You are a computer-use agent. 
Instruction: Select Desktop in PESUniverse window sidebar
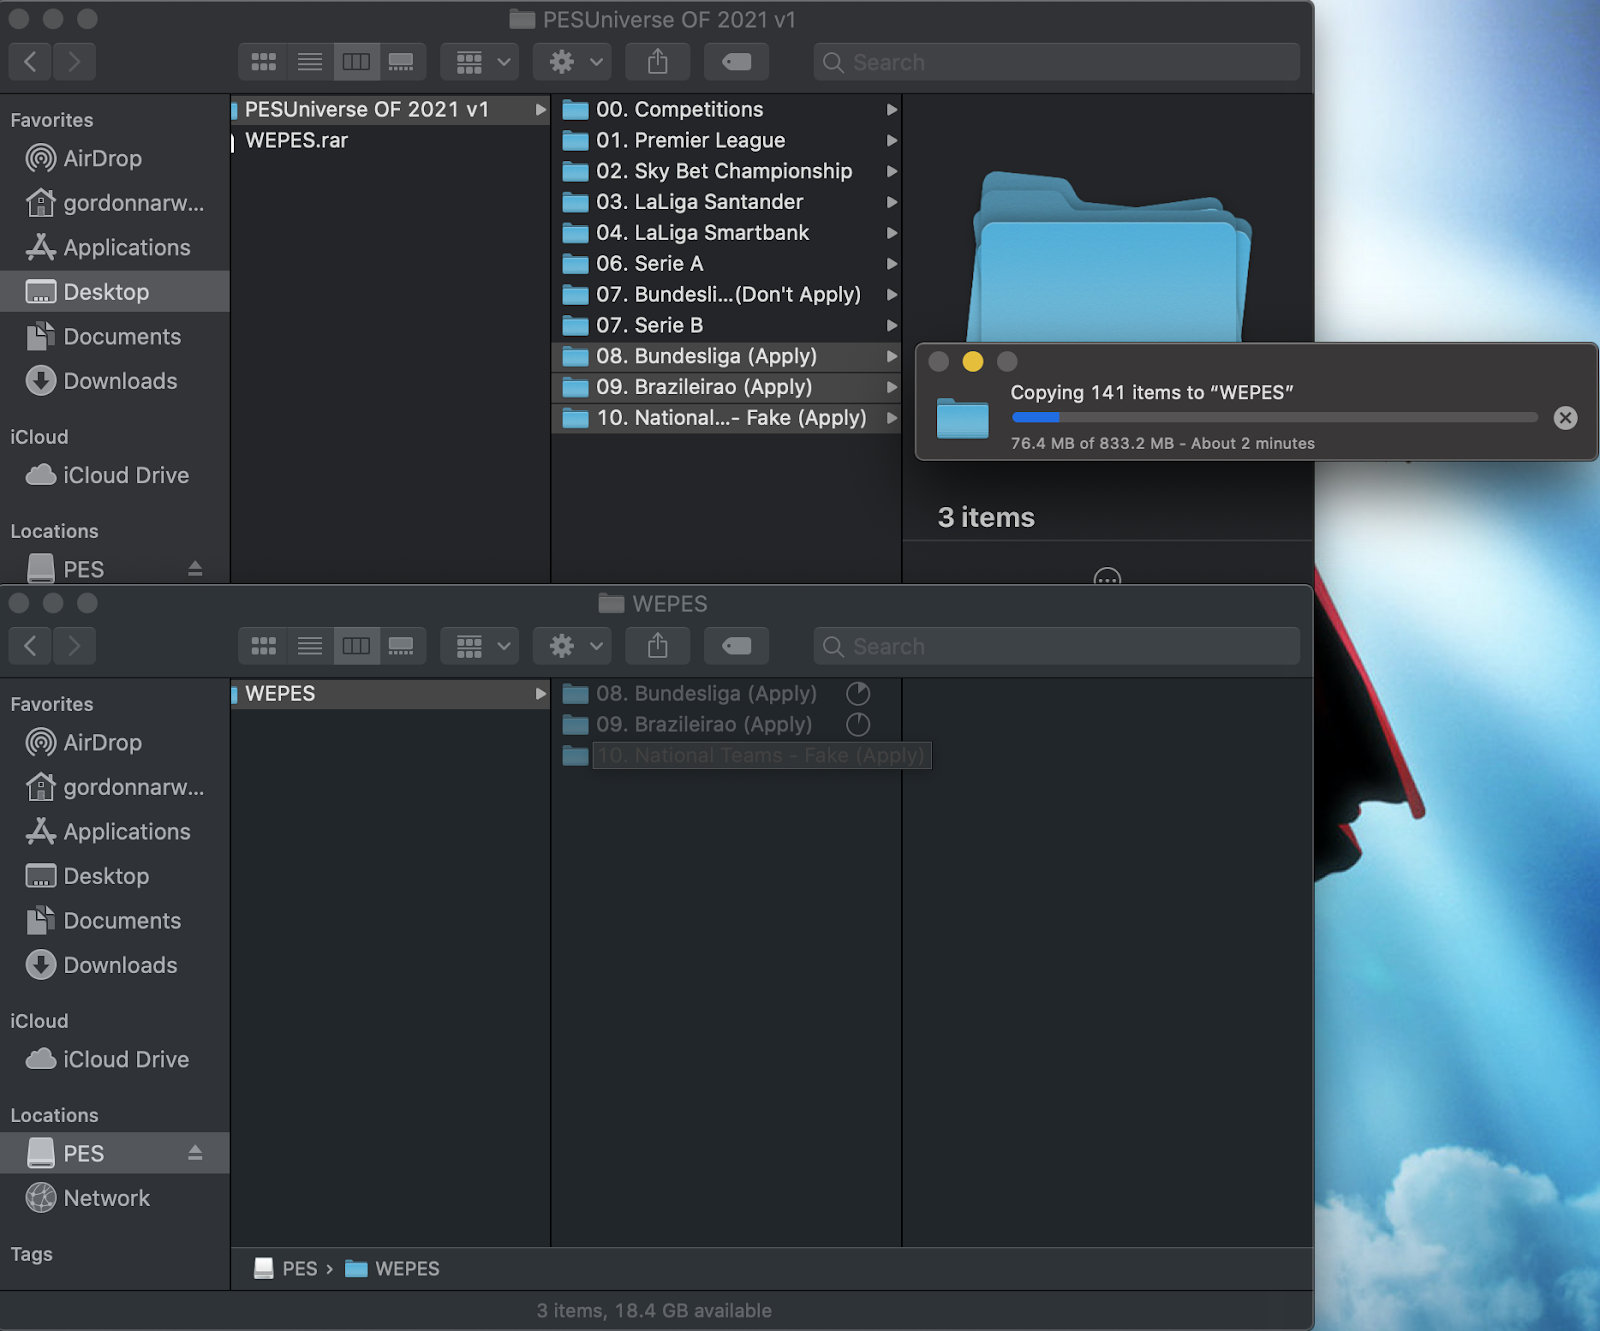tap(115, 292)
